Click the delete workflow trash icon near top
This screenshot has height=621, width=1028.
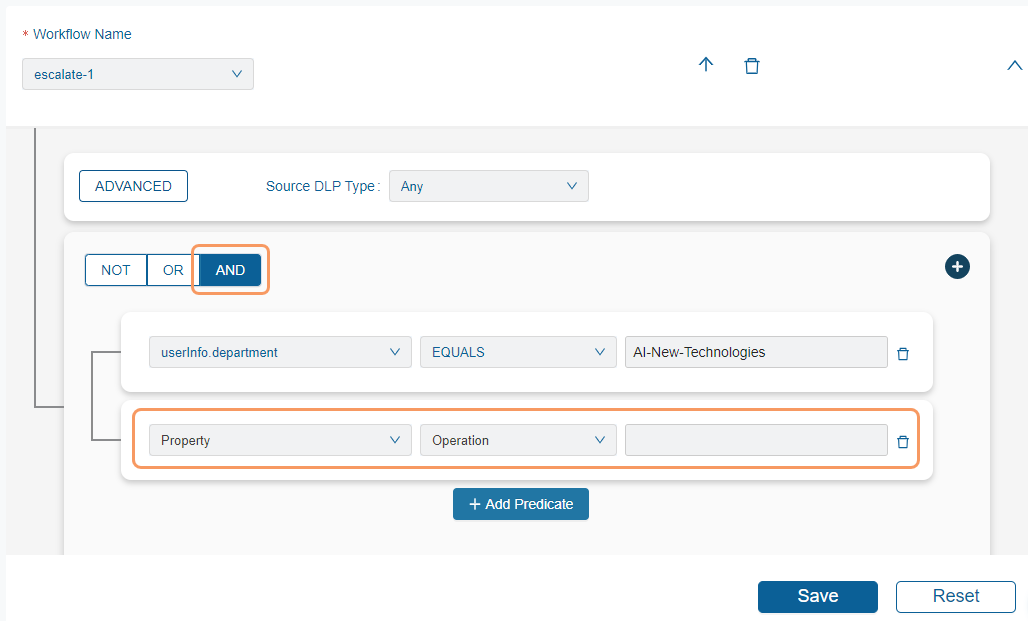[x=752, y=65]
